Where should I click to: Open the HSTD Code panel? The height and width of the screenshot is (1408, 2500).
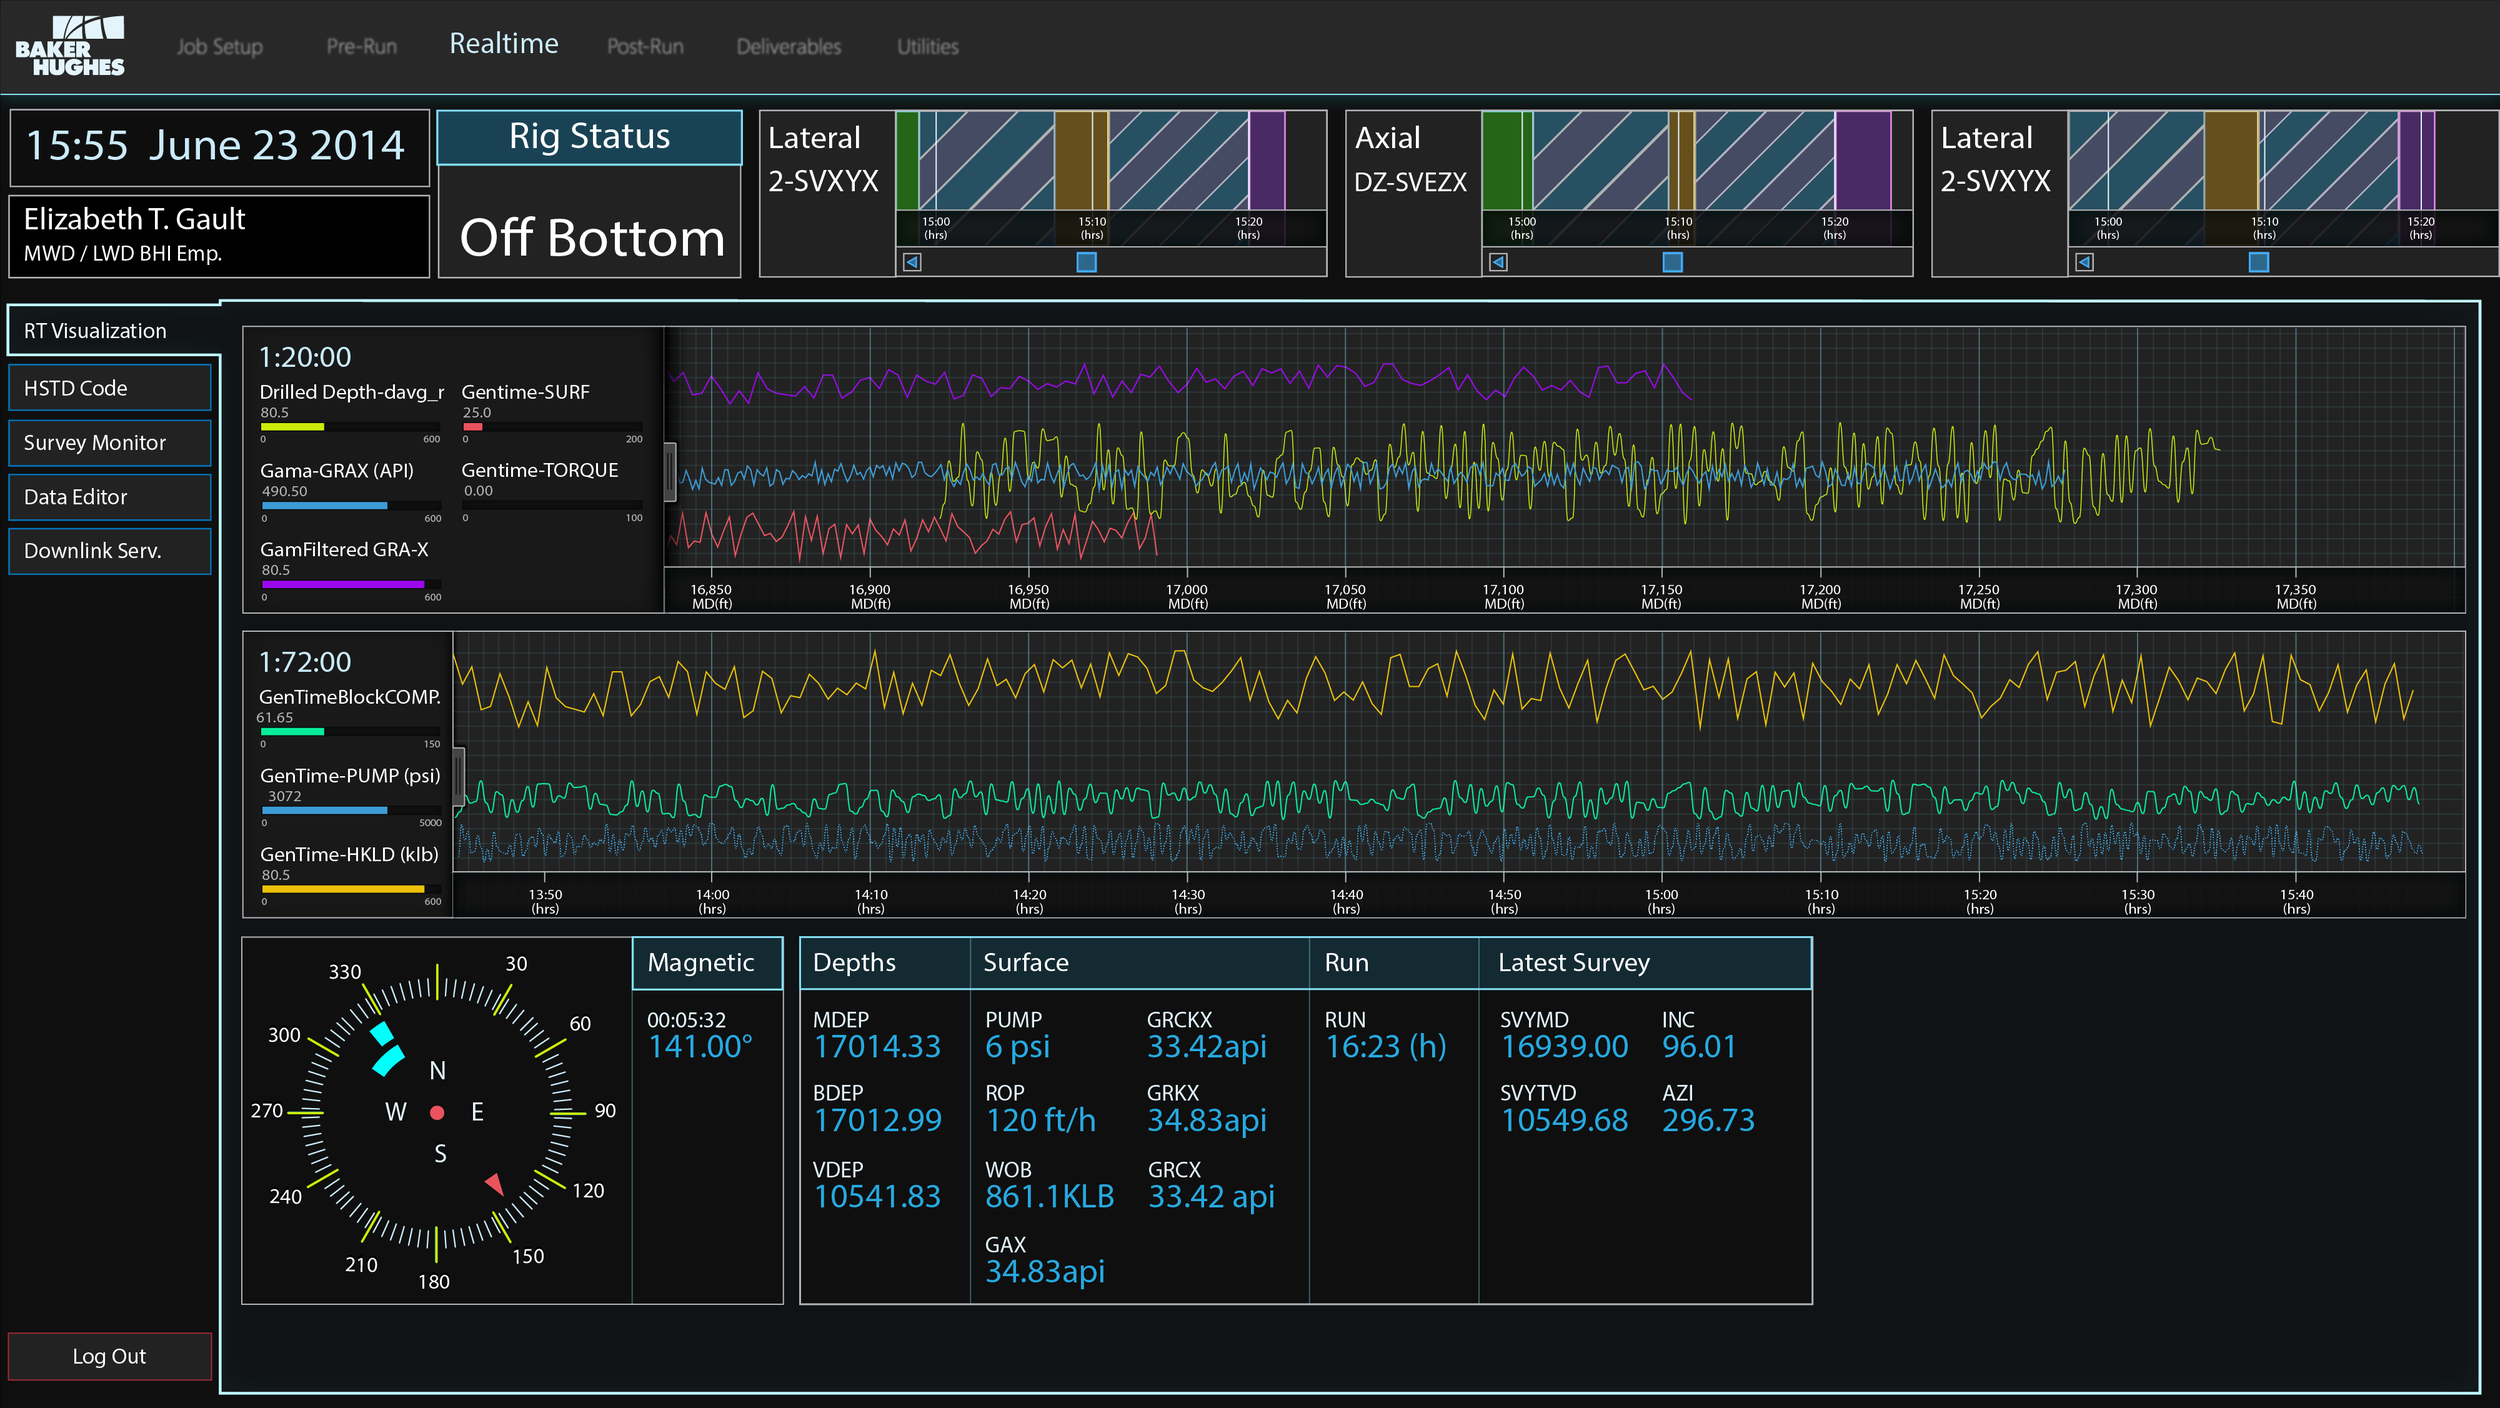coord(110,387)
